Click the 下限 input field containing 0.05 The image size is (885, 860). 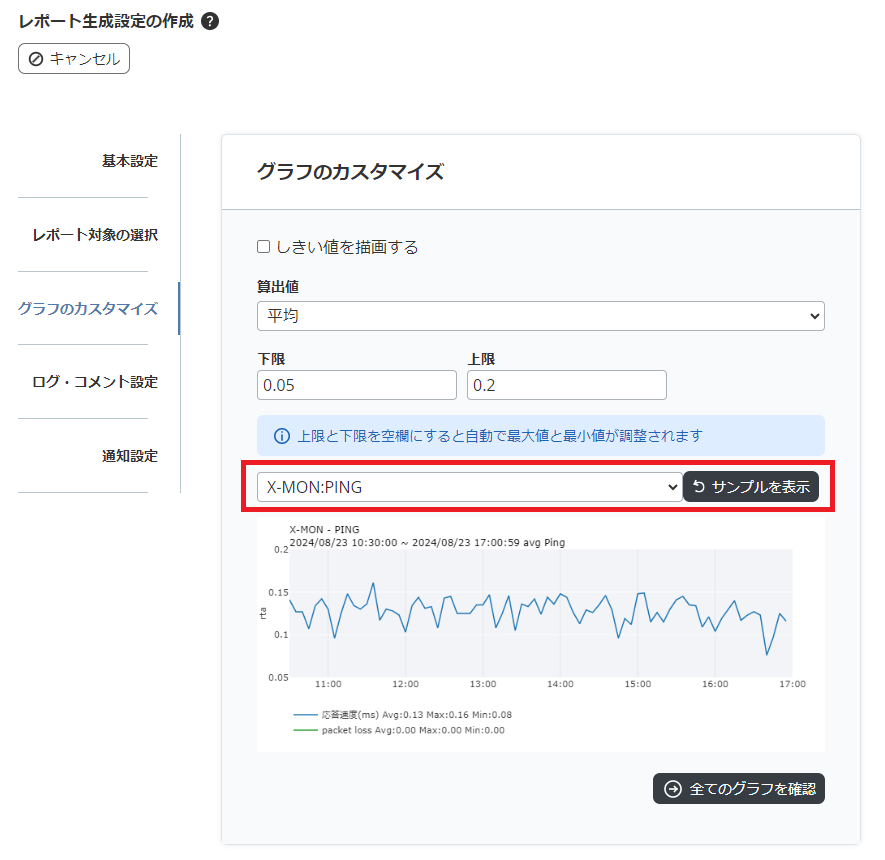tap(356, 385)
